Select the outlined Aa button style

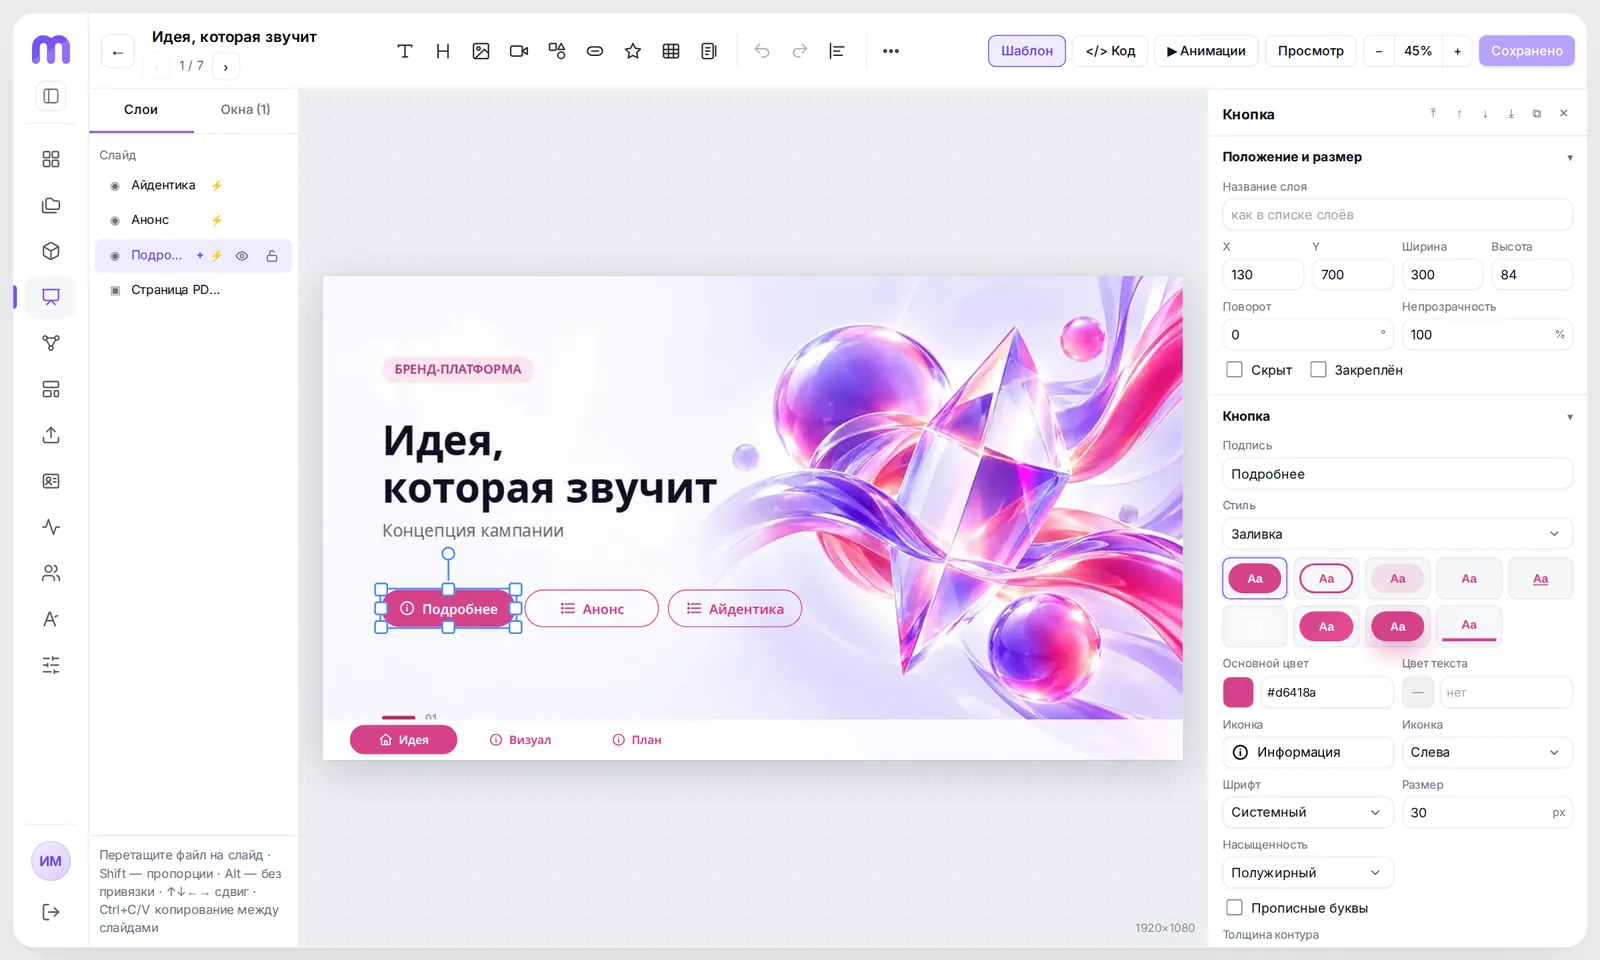click(1326, 578)
